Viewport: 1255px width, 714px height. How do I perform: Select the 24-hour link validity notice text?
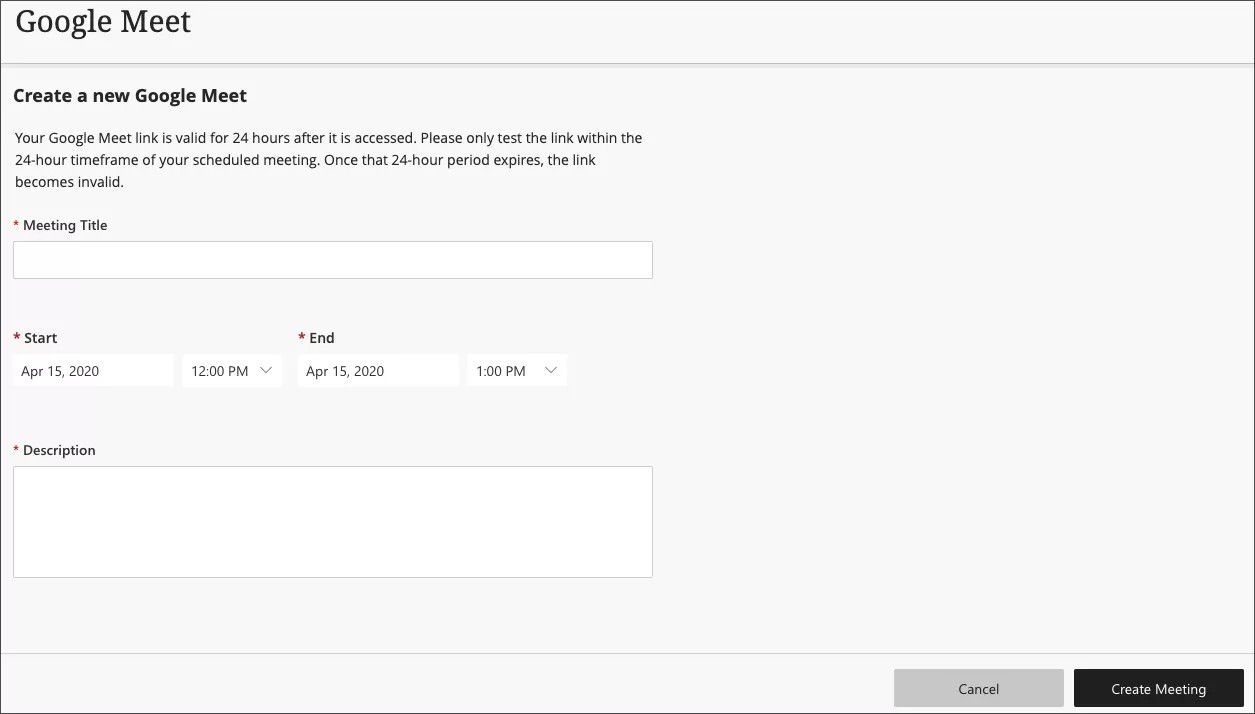pyautogui.click(x=328, y=159)
